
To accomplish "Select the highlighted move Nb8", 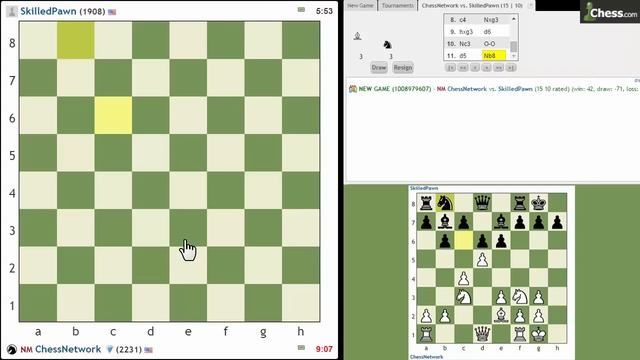I will coord(493,56).
